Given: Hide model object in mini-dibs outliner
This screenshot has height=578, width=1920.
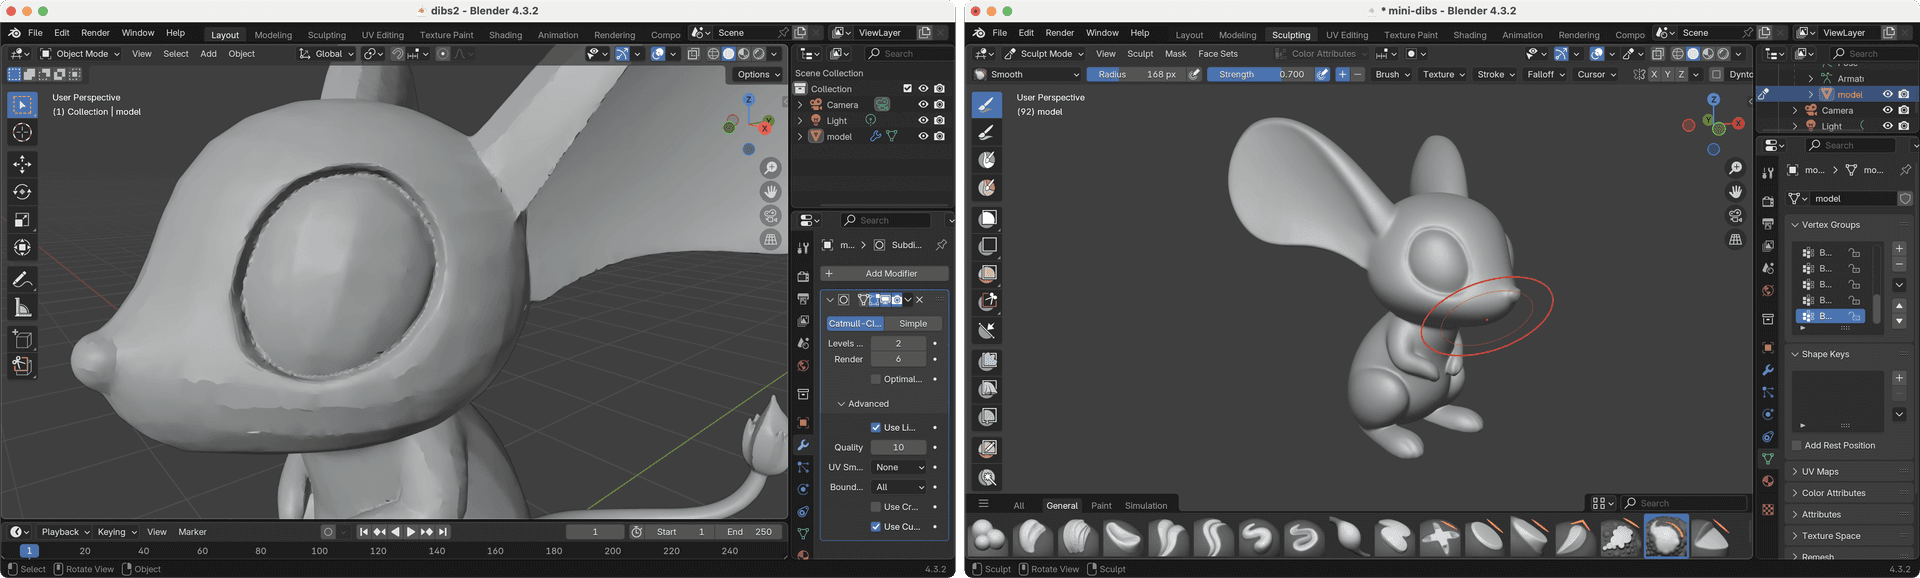Looking at the screenshot, I should [1888, 94].
